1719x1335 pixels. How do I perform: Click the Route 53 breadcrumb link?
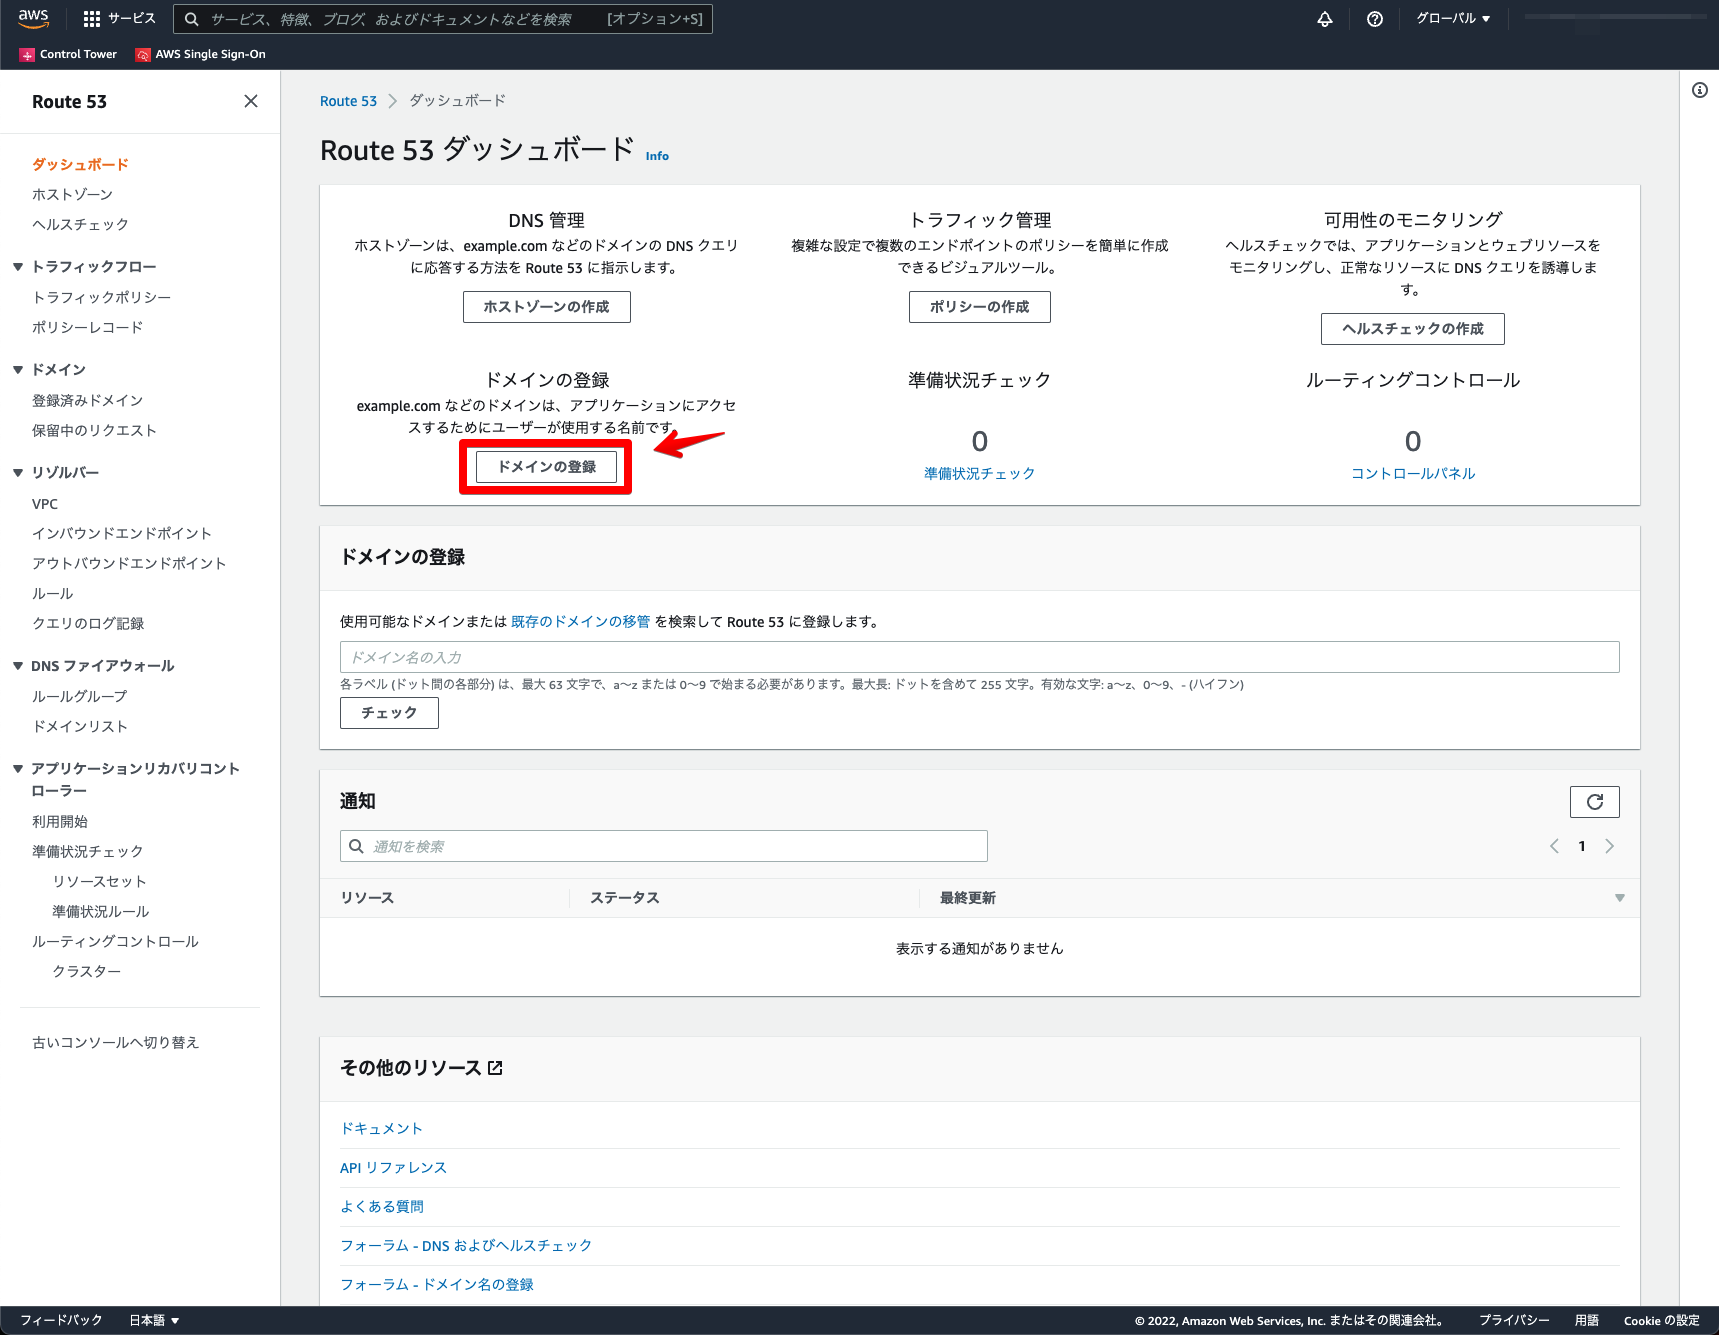click(x=348, y=101)
